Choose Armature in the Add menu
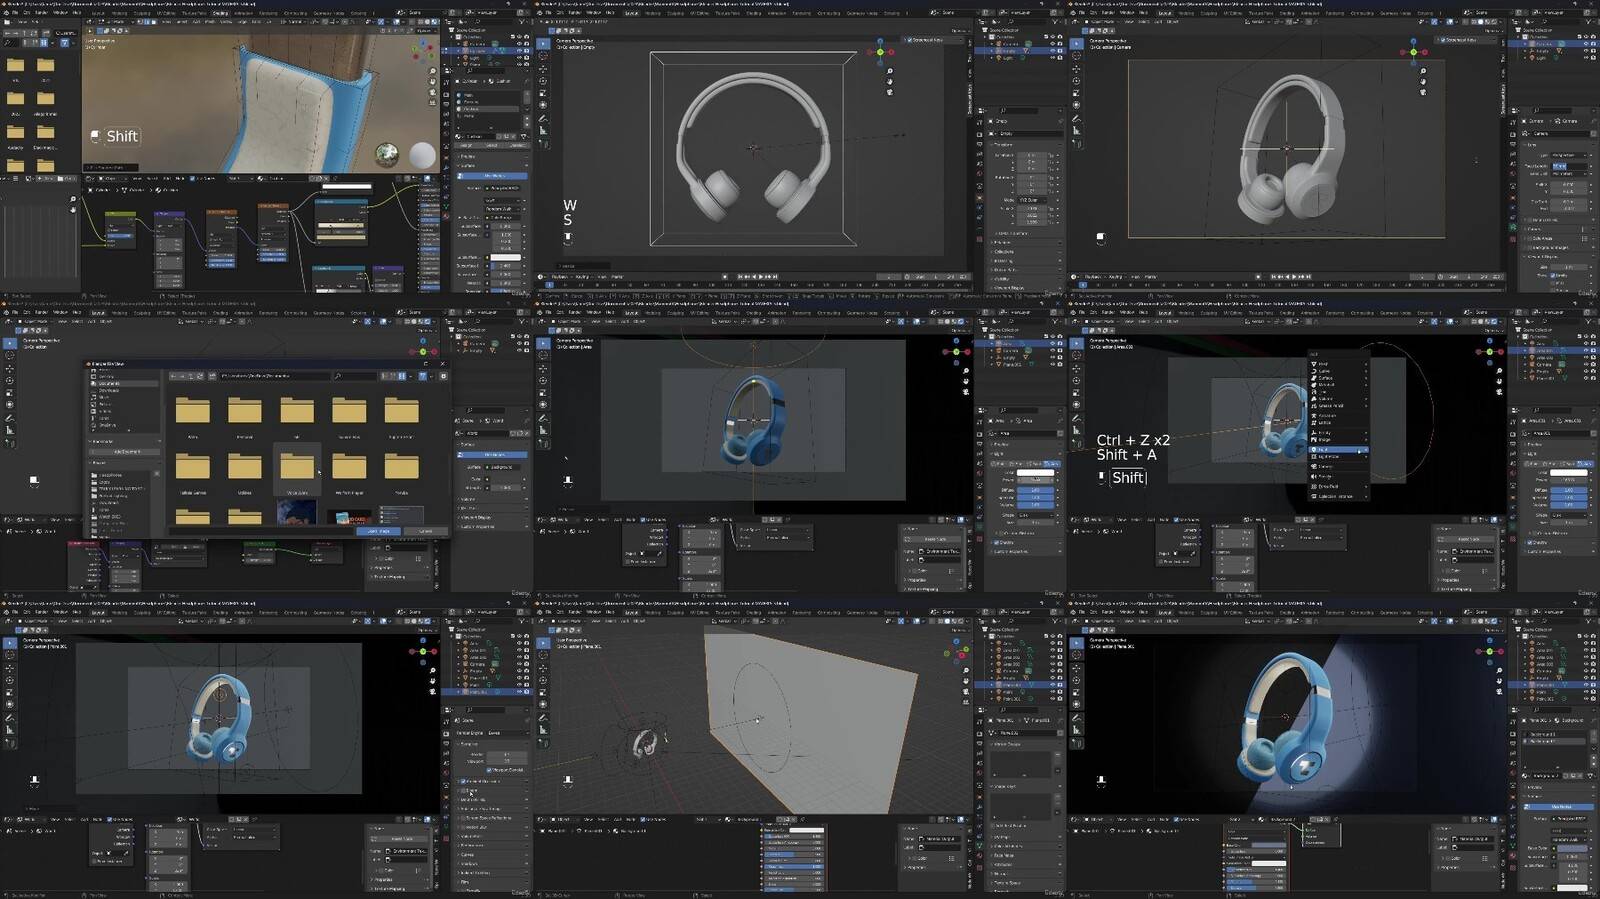The height and width of the screenshot is (899, 1600). click(1338, 416)
